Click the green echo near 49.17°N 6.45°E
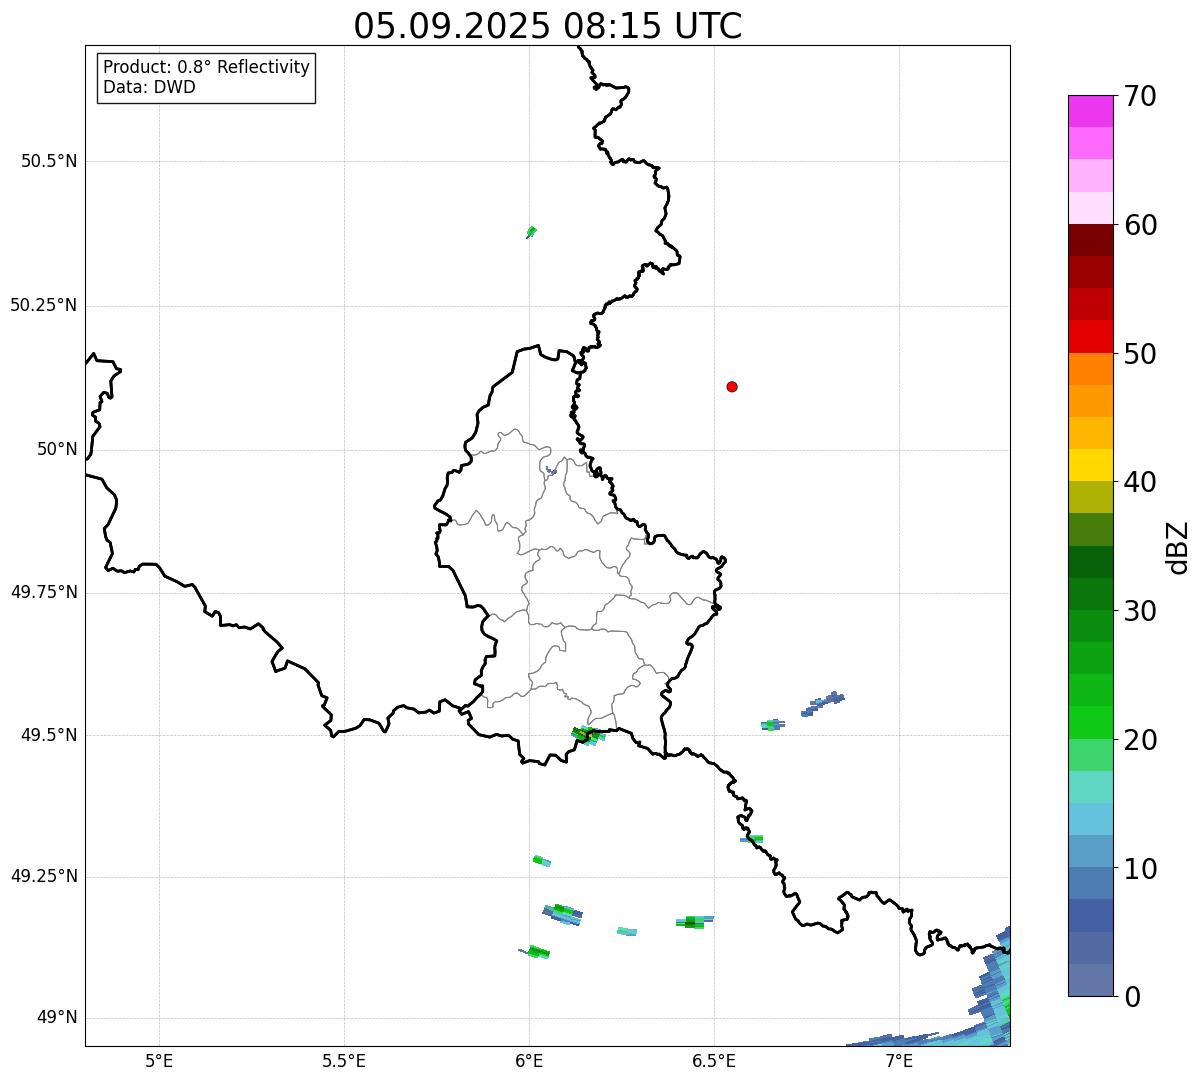The height and width of the screenshot is (1081, 1202). [x=694, y=921]
